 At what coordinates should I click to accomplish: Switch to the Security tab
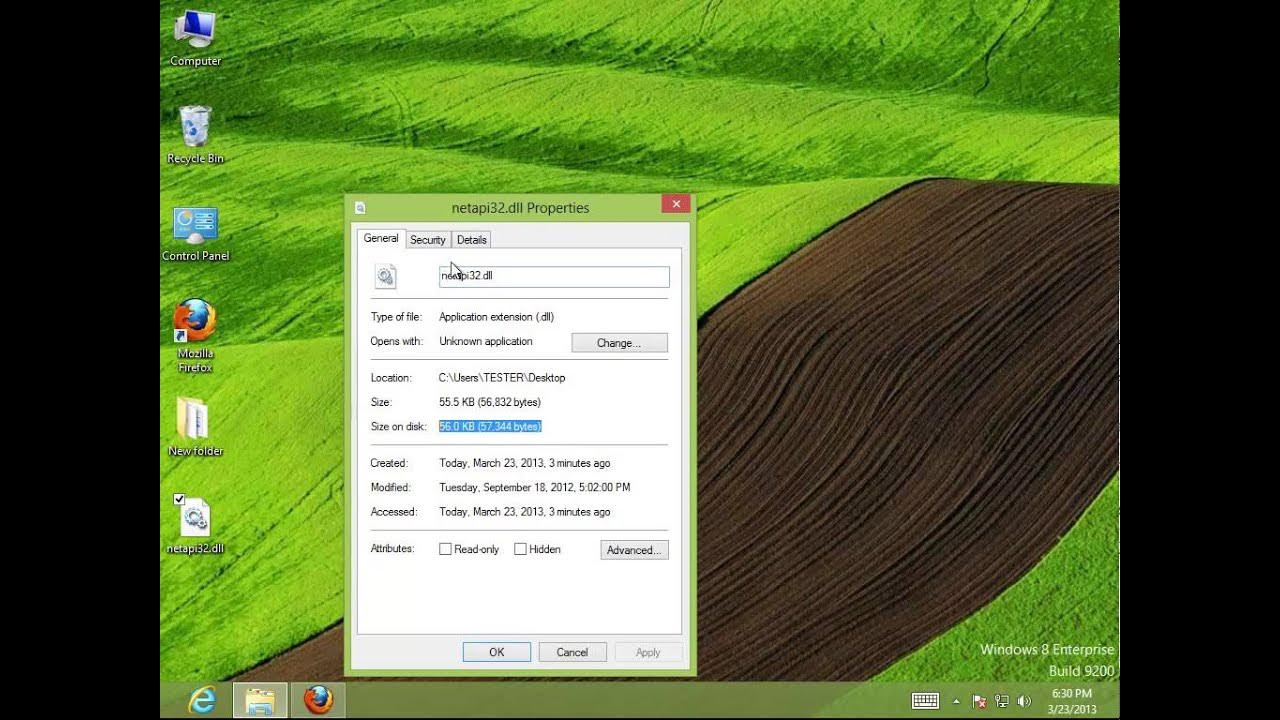point(428,240)
